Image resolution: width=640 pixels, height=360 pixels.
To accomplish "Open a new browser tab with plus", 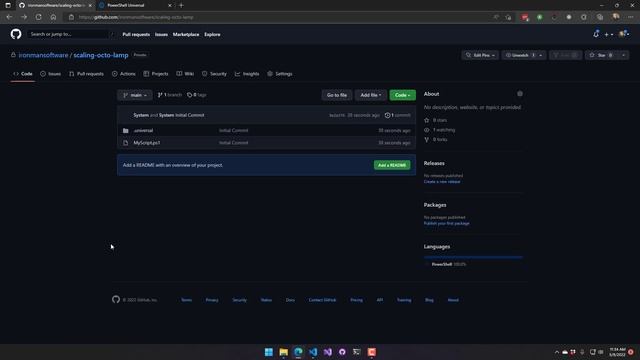I will pos(181,5).
